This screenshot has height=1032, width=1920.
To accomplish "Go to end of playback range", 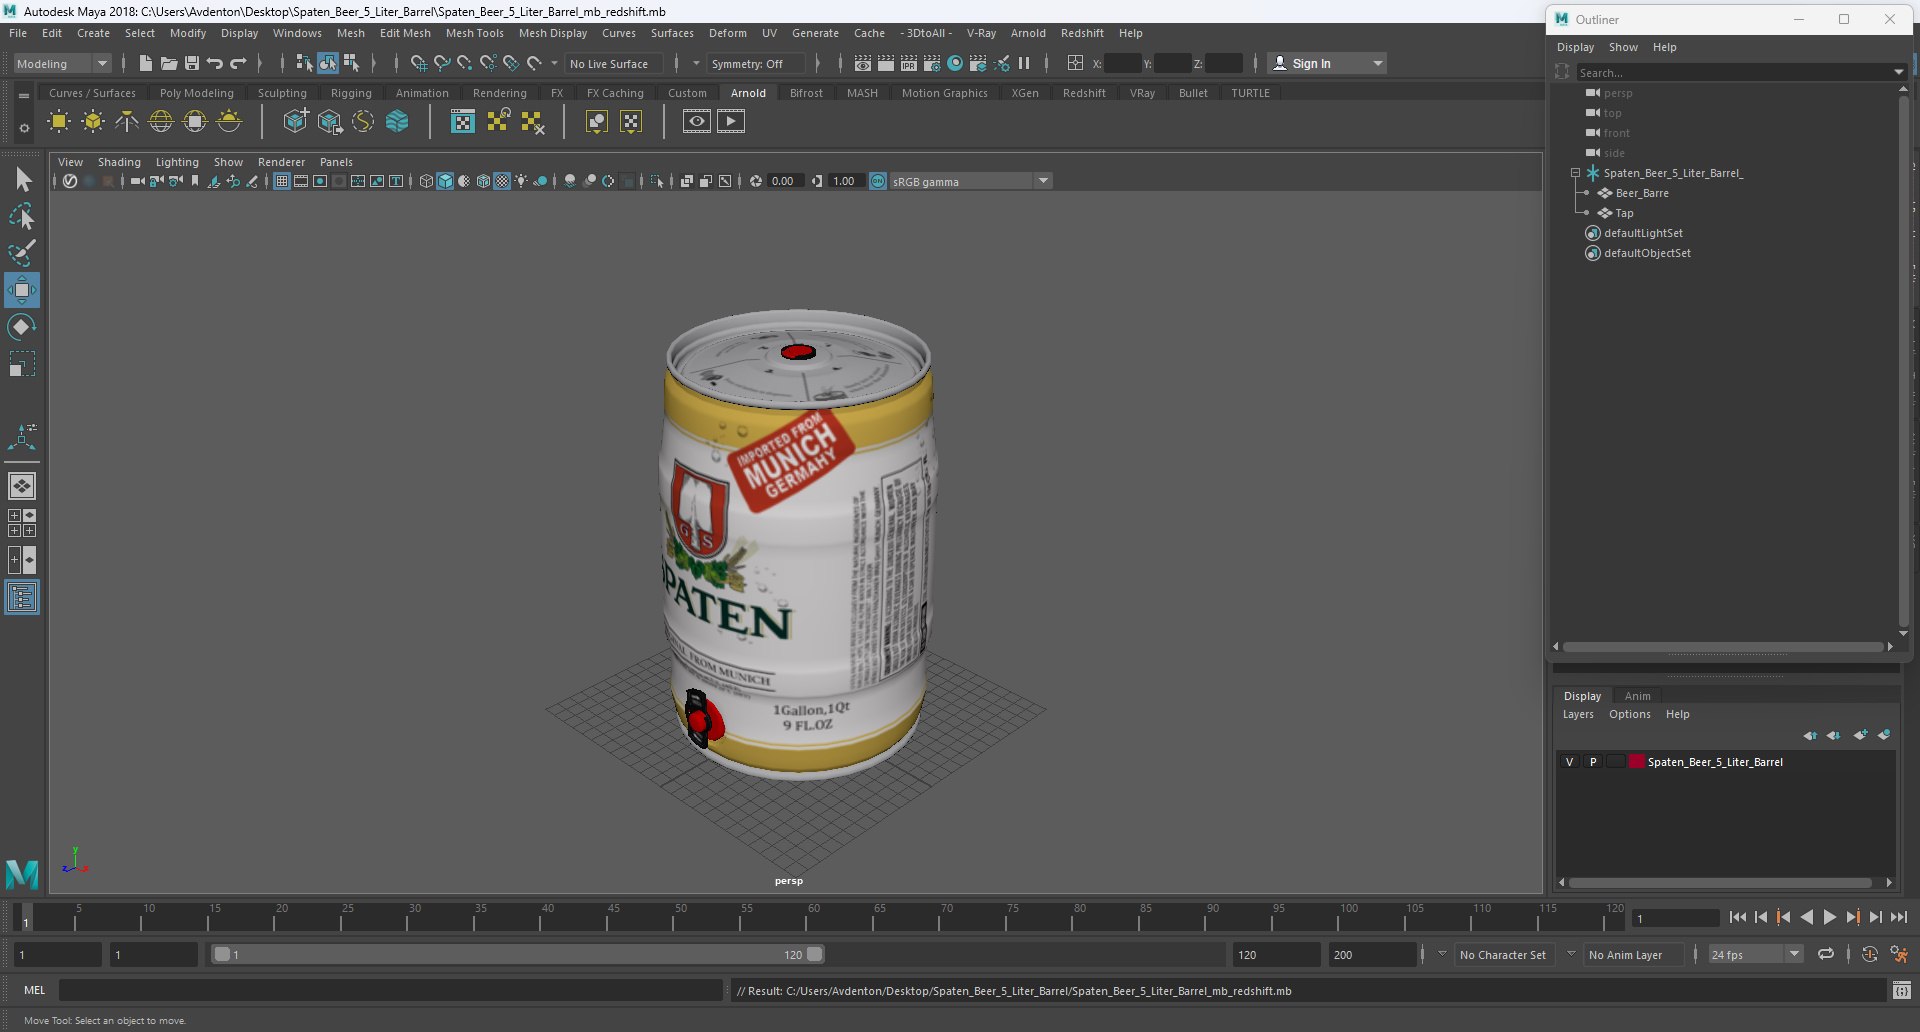I will pos(1898,917).
